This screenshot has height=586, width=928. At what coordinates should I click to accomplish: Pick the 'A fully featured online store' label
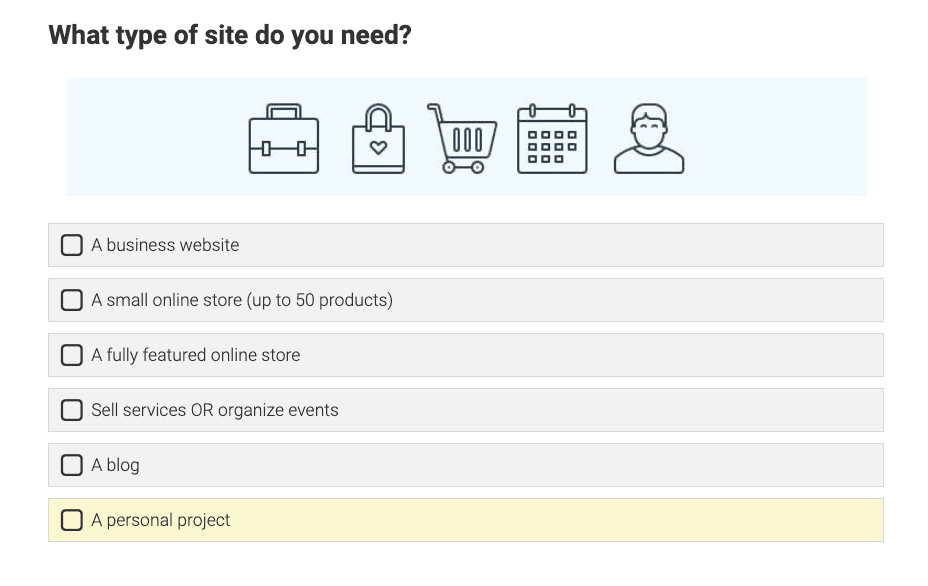[195, 355]
